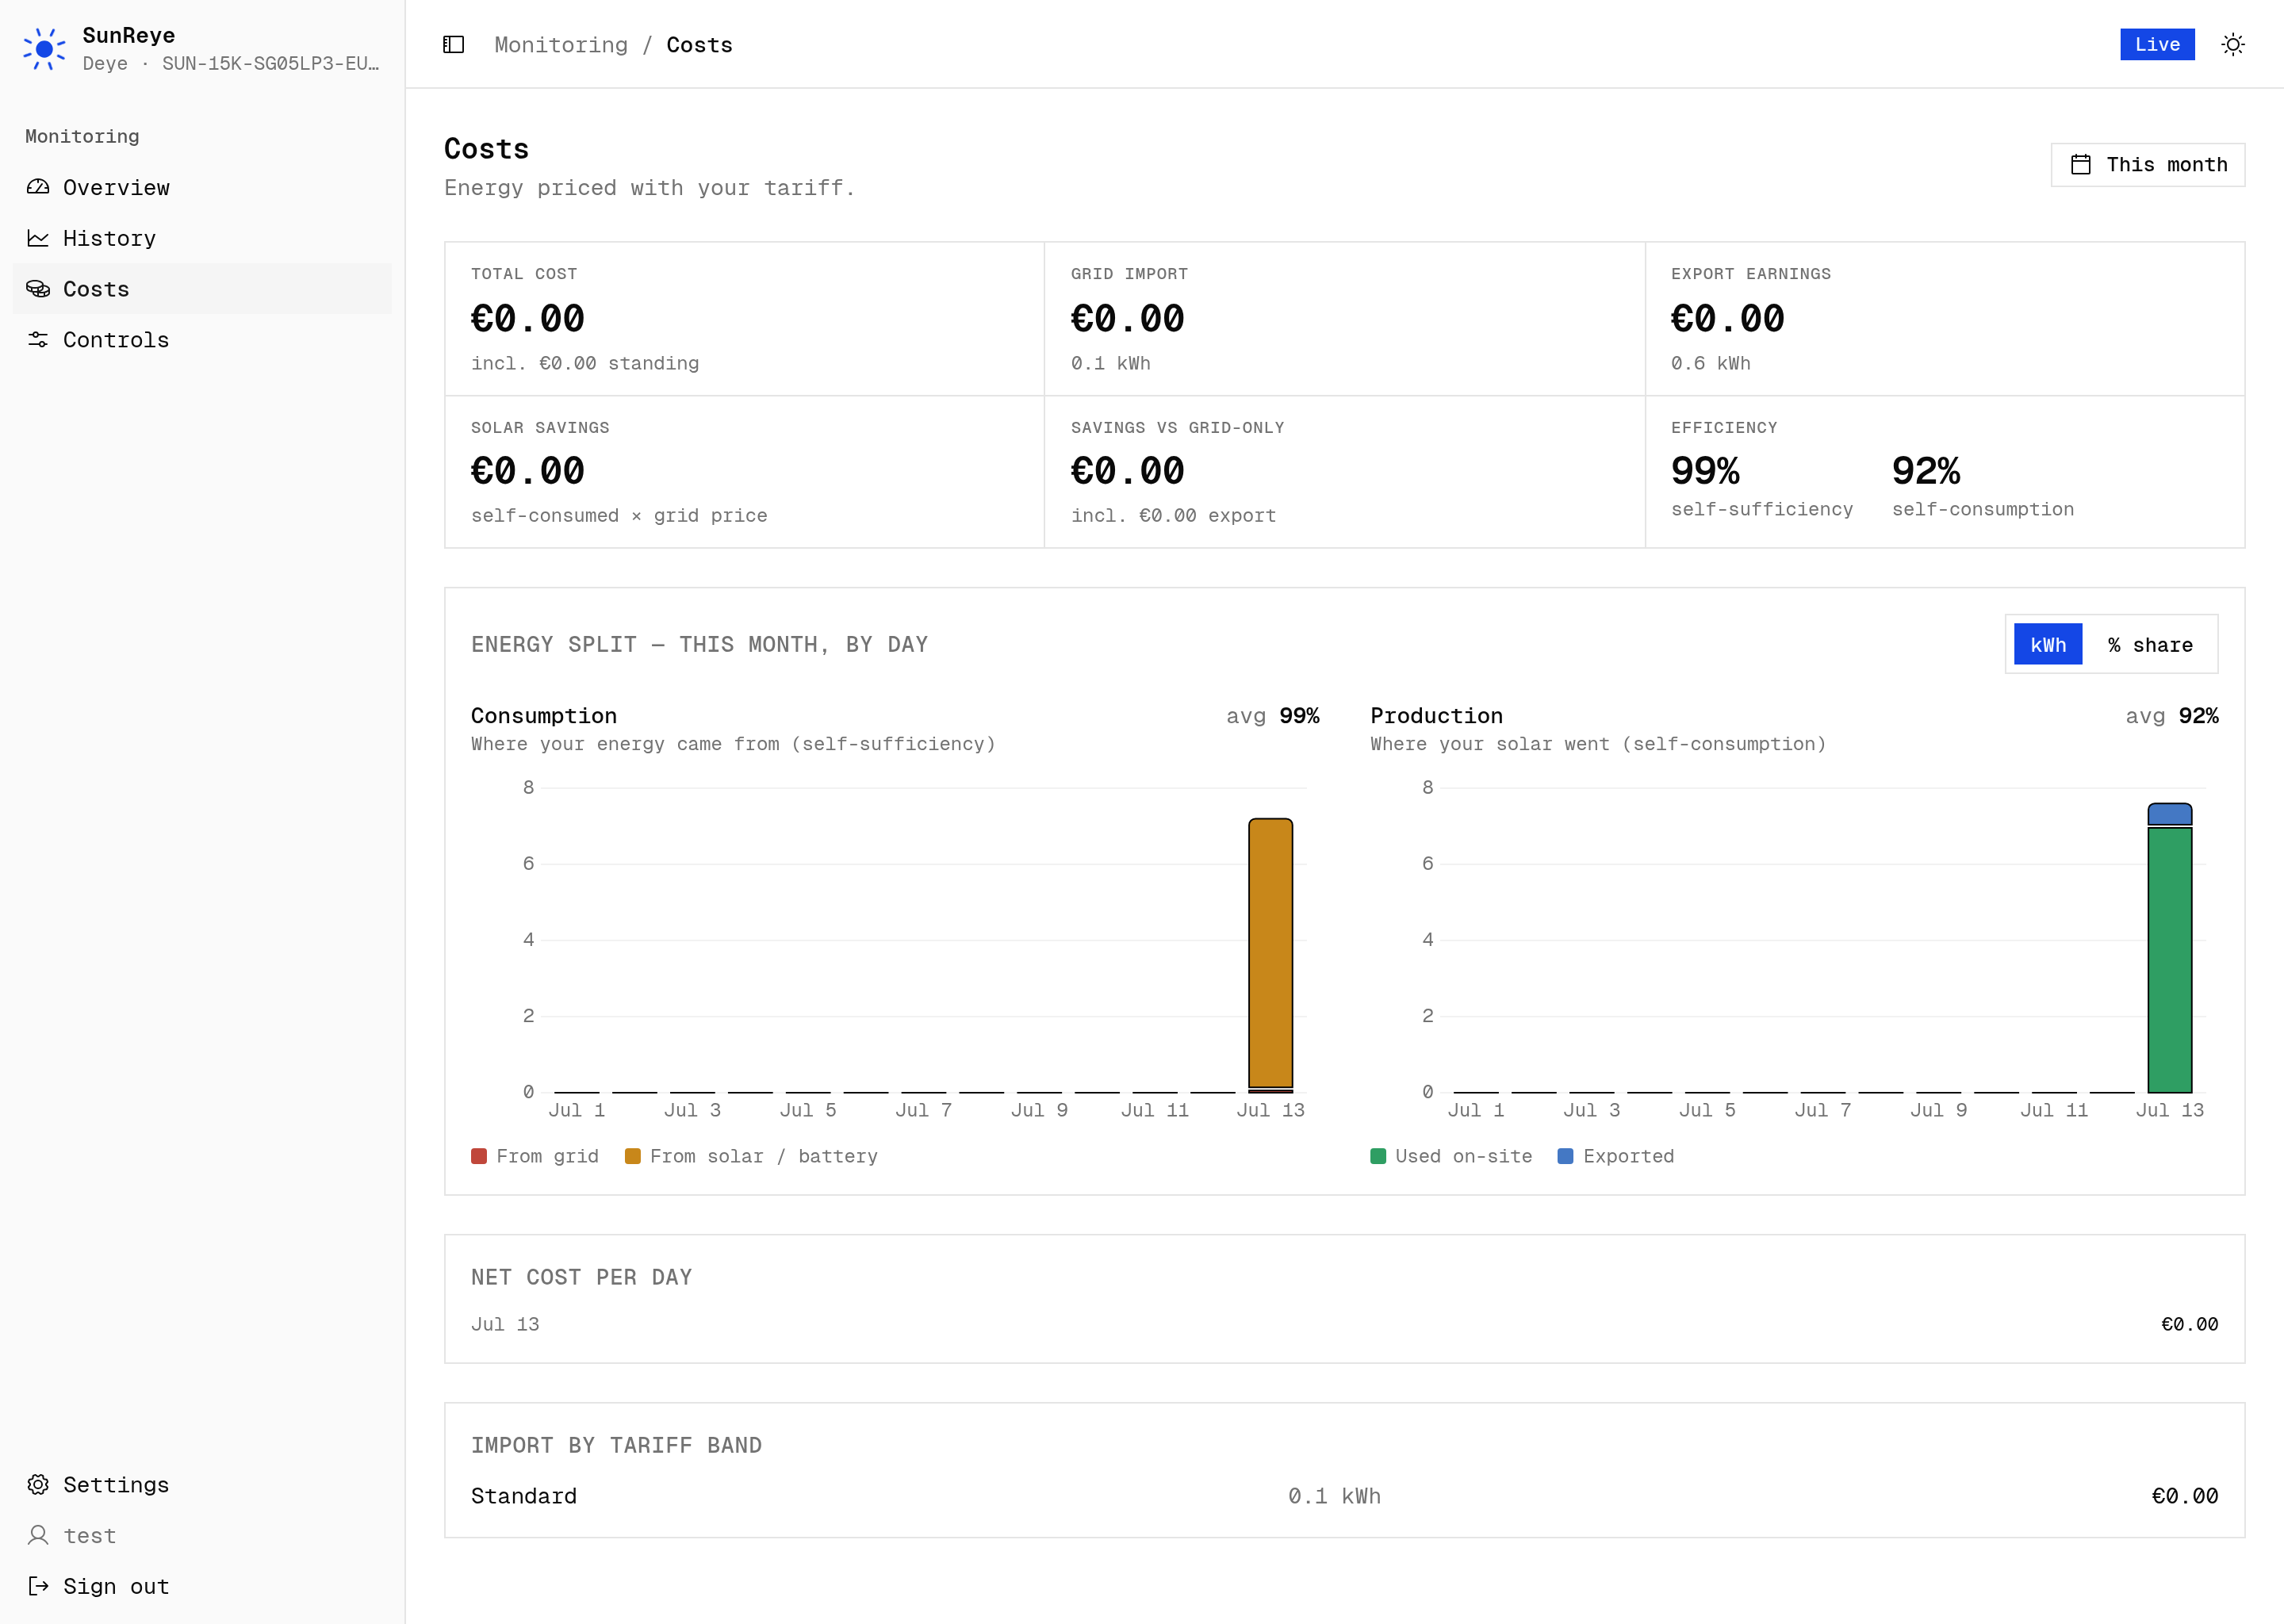The width and height of the screenshot is (2284, 1624).
Task: Click Sign out
Action: [x=202, y=1586]
